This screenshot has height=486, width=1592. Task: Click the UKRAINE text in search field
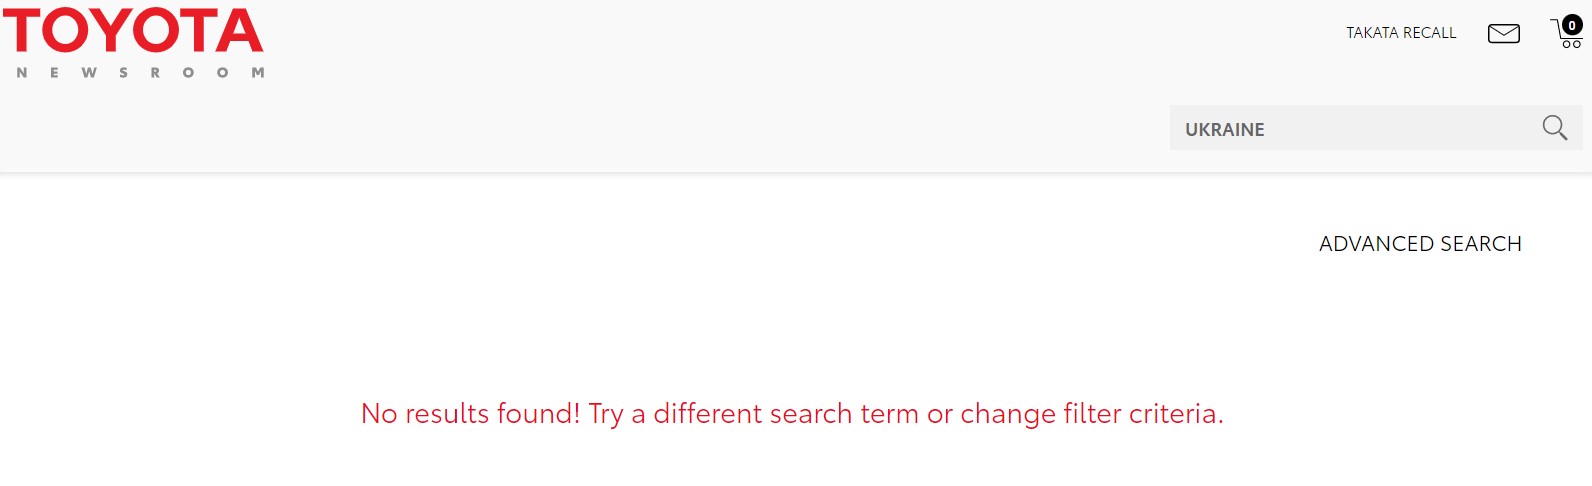click(x=1224, y=130)
